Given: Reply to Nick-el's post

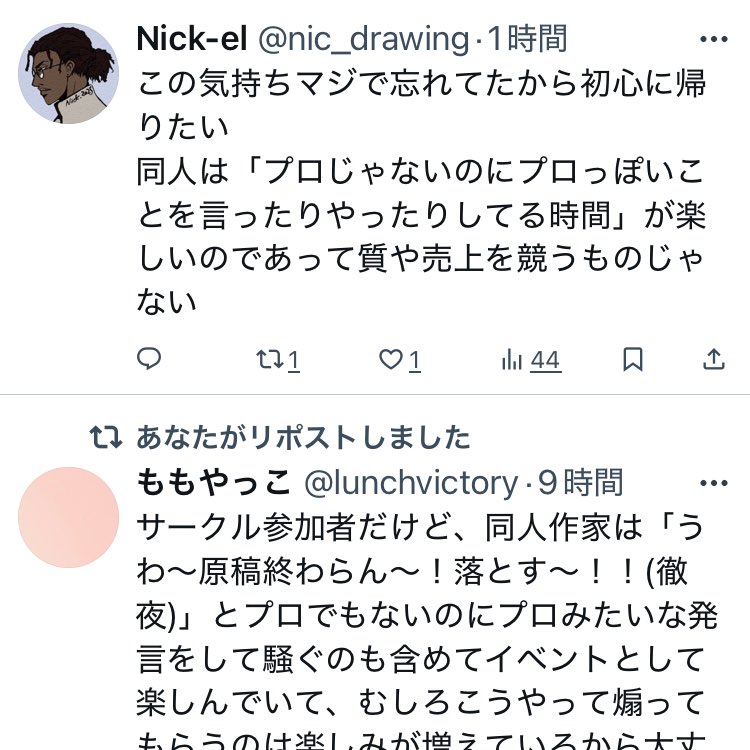Looking at the screenshot, I should (x=149, y=359).
